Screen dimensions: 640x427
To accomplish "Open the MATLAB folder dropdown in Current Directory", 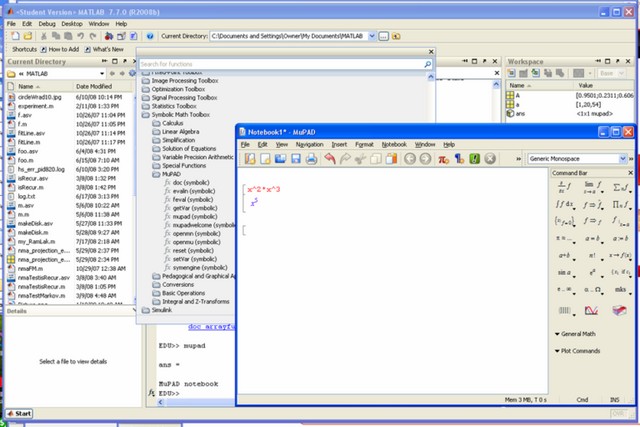I will click(102, 73).
